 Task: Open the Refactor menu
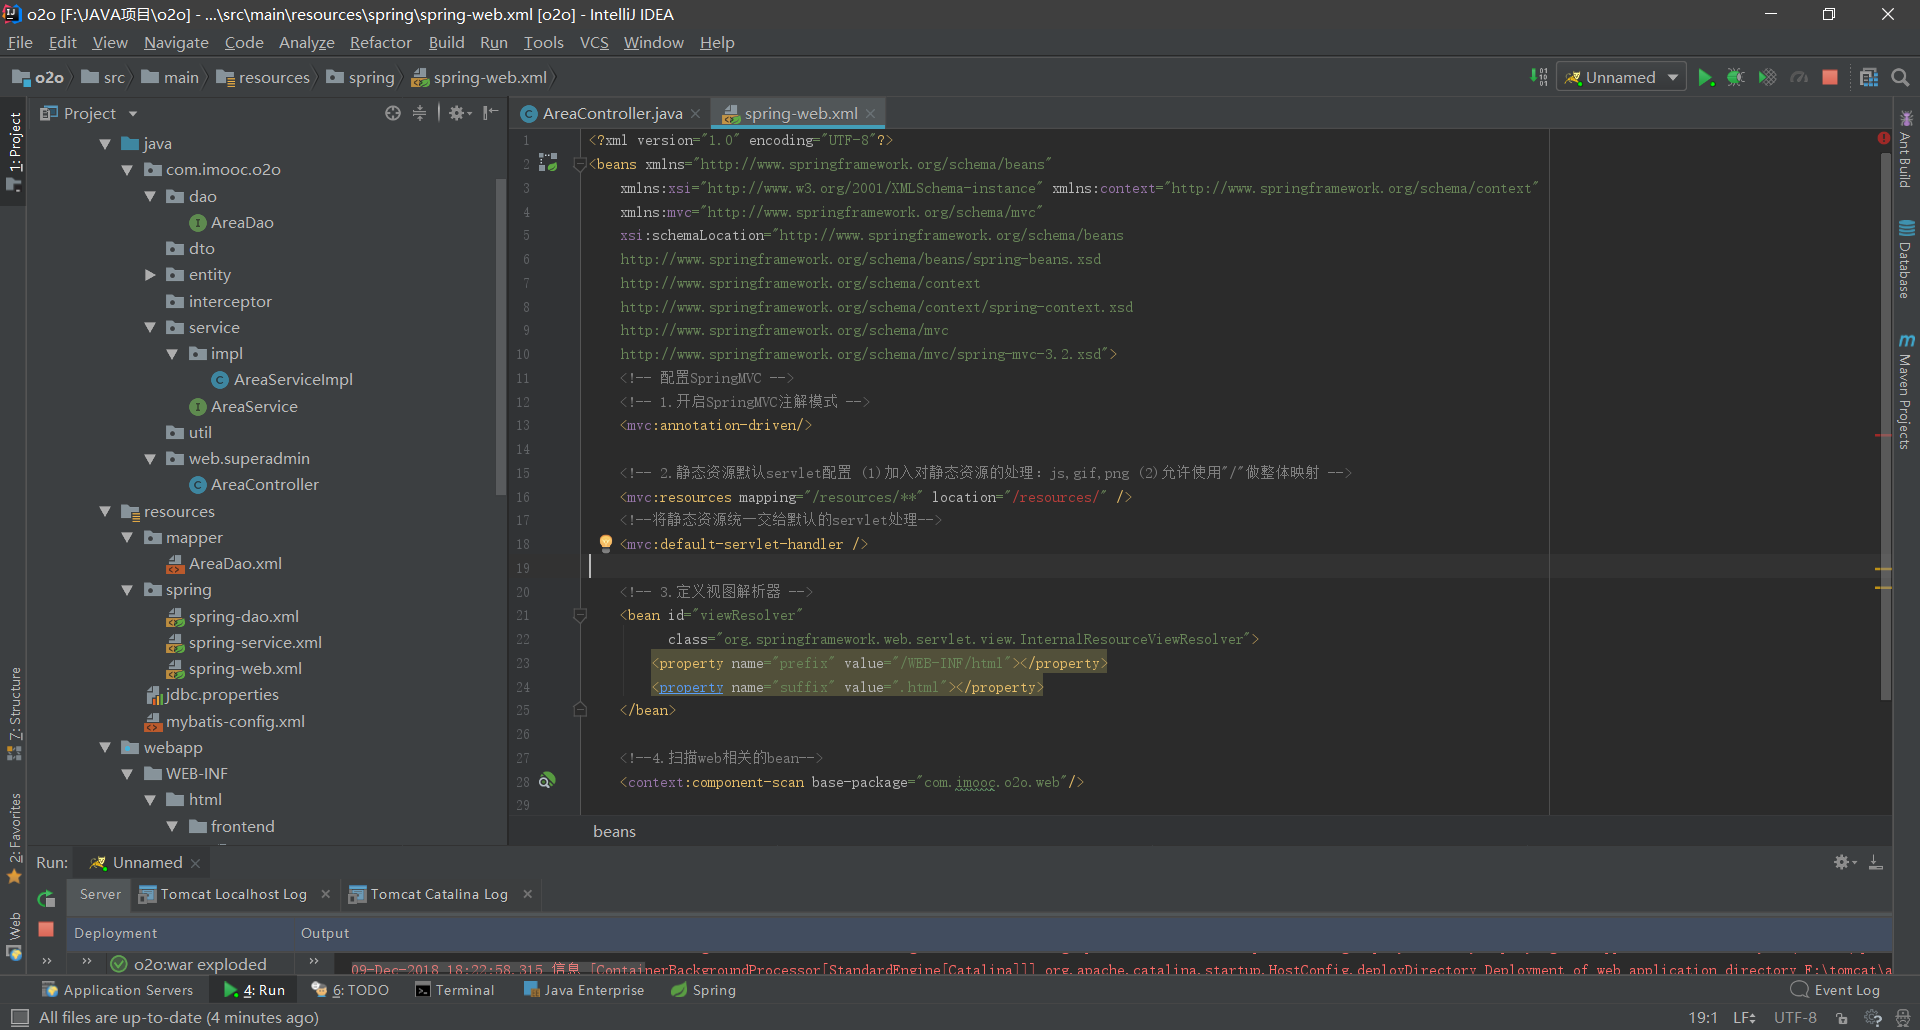point(380,42)
